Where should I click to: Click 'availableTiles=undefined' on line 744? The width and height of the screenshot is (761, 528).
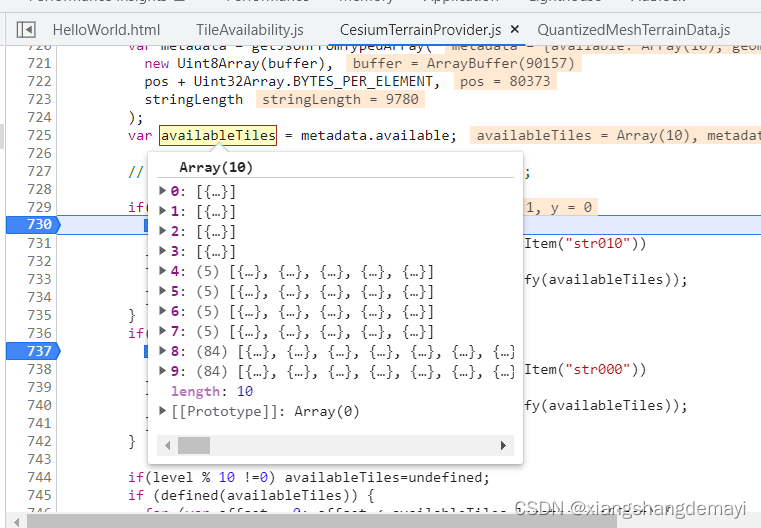pyautogui.click(x=386, y=478)
